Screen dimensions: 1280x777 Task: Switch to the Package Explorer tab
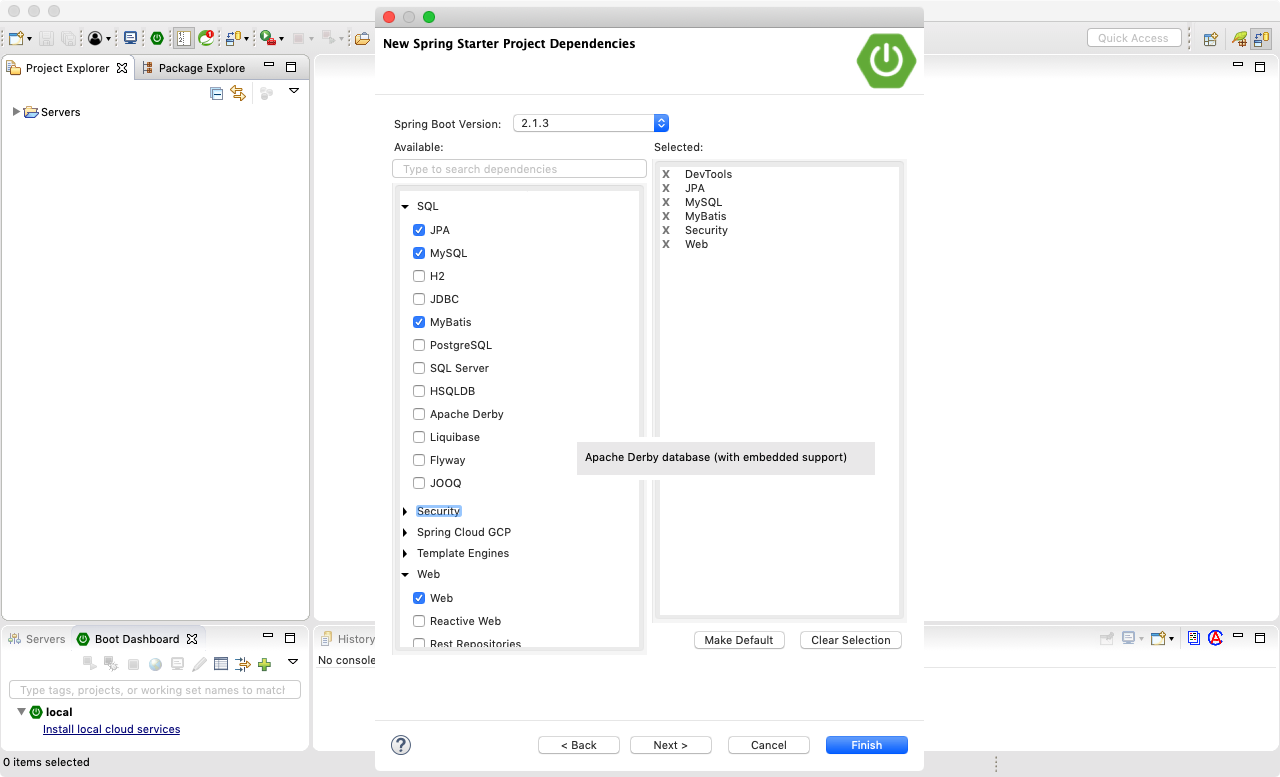click(x=201, y=68)
